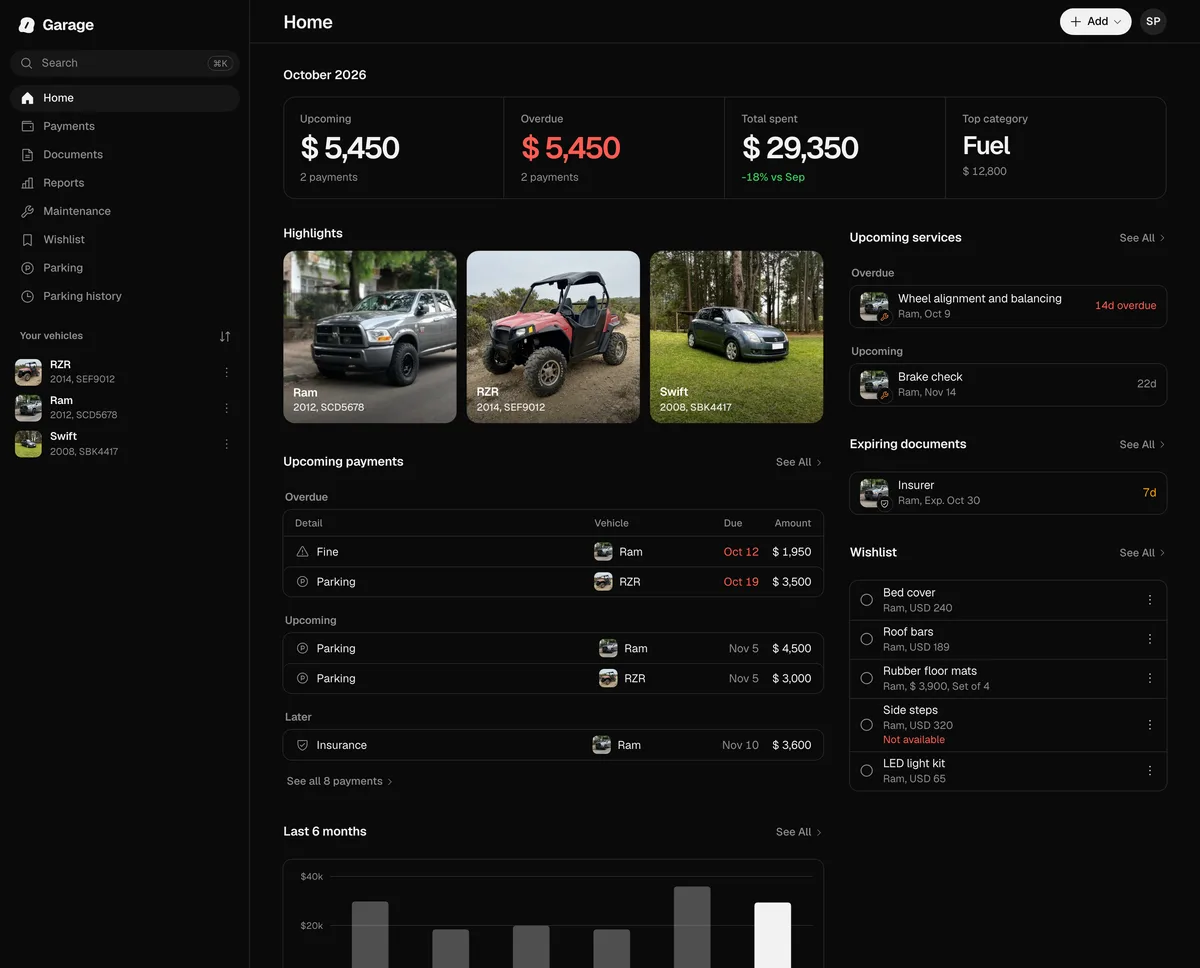1200x968 pixels.
Task: See all upcoming payments
Action: point(799,462)
